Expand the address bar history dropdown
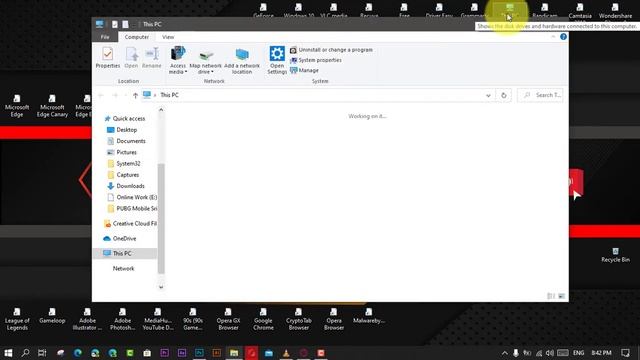The width and height of the screenshot is (640, 360). point(488,96)
